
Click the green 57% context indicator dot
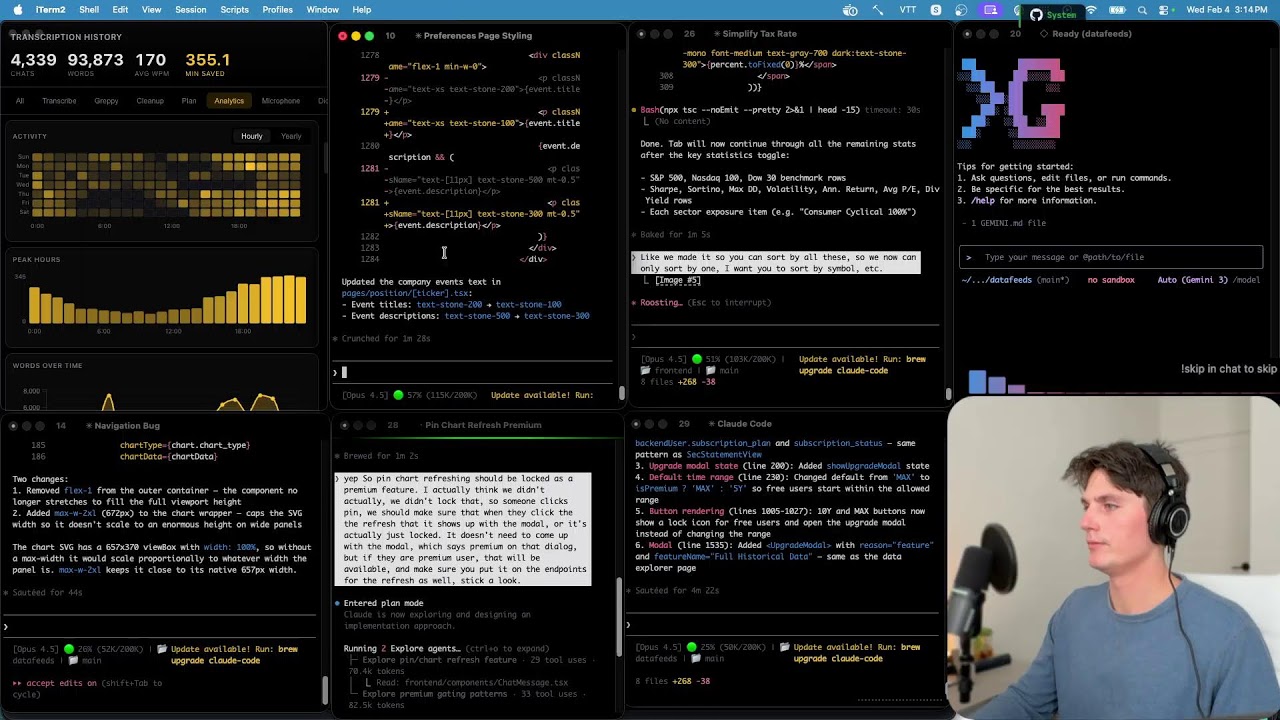coord(398,395)
